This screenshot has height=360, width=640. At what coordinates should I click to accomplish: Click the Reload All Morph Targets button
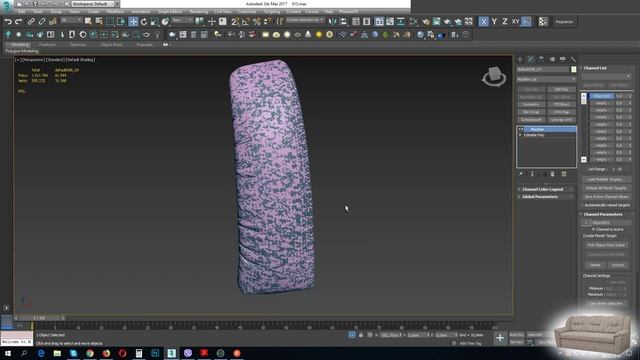click(606, 188)
